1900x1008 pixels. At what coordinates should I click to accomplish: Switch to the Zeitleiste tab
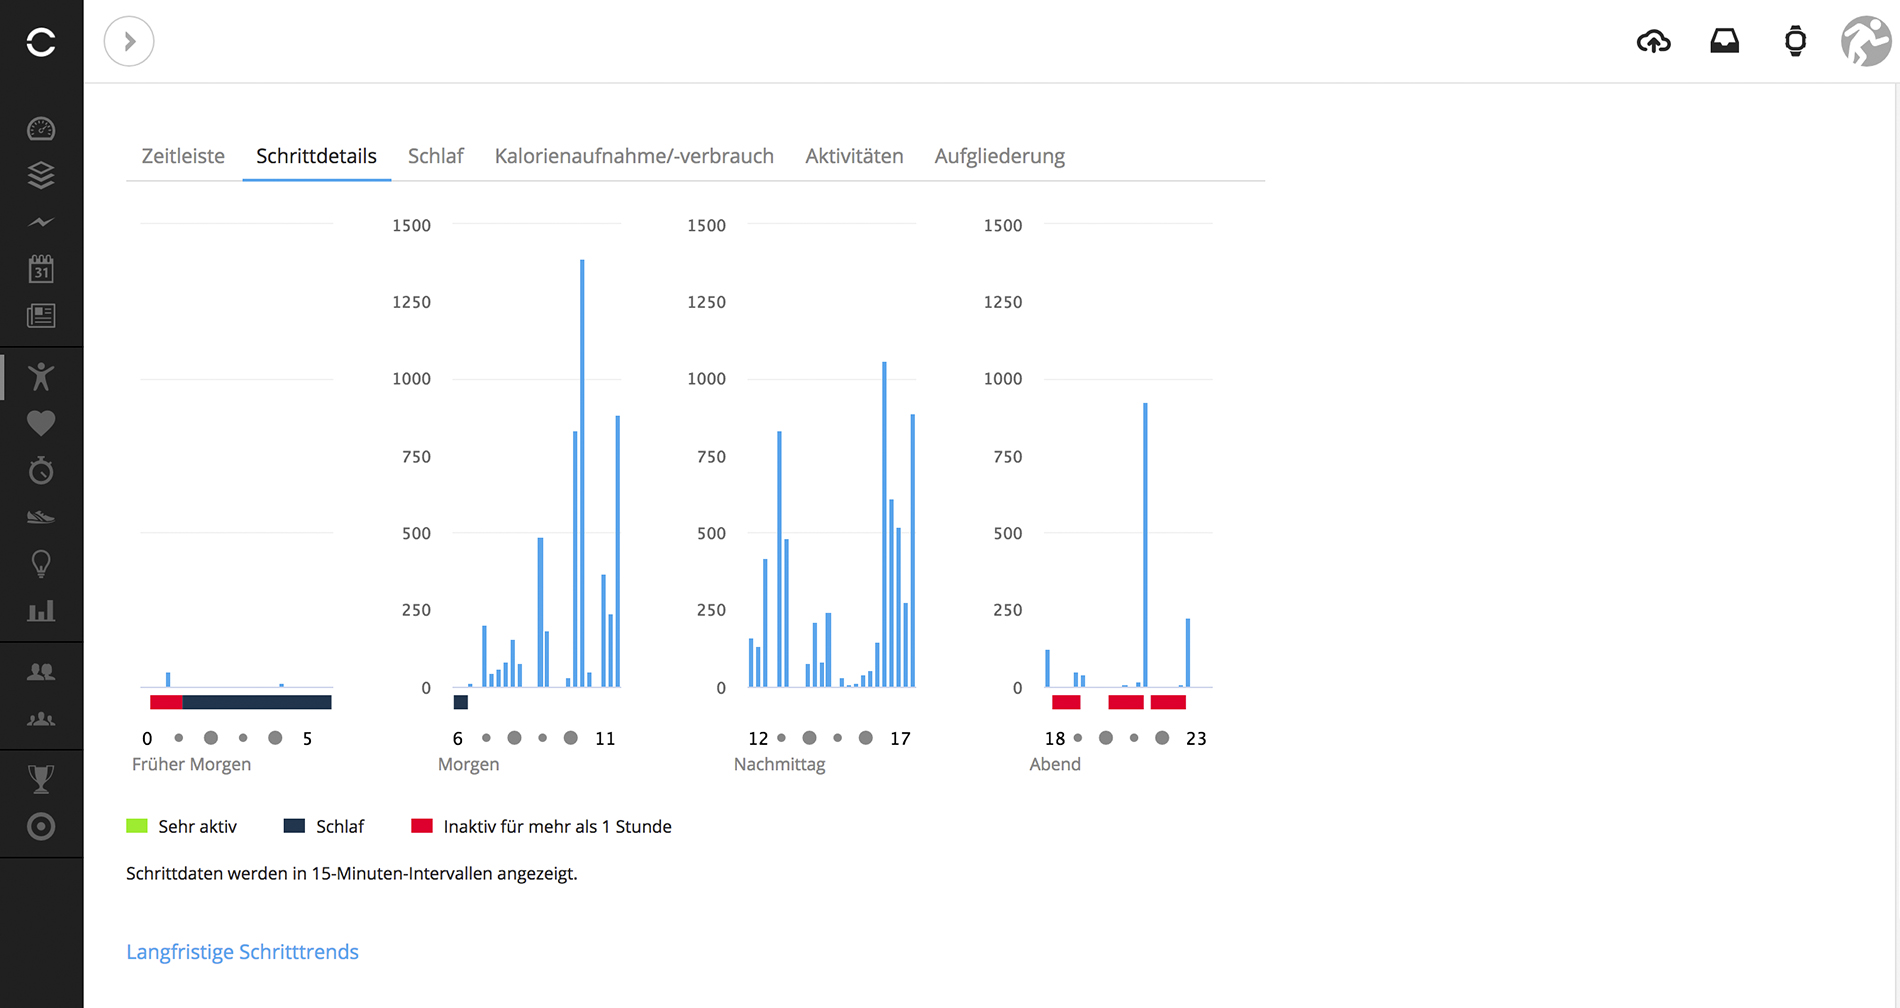[183, 156]
